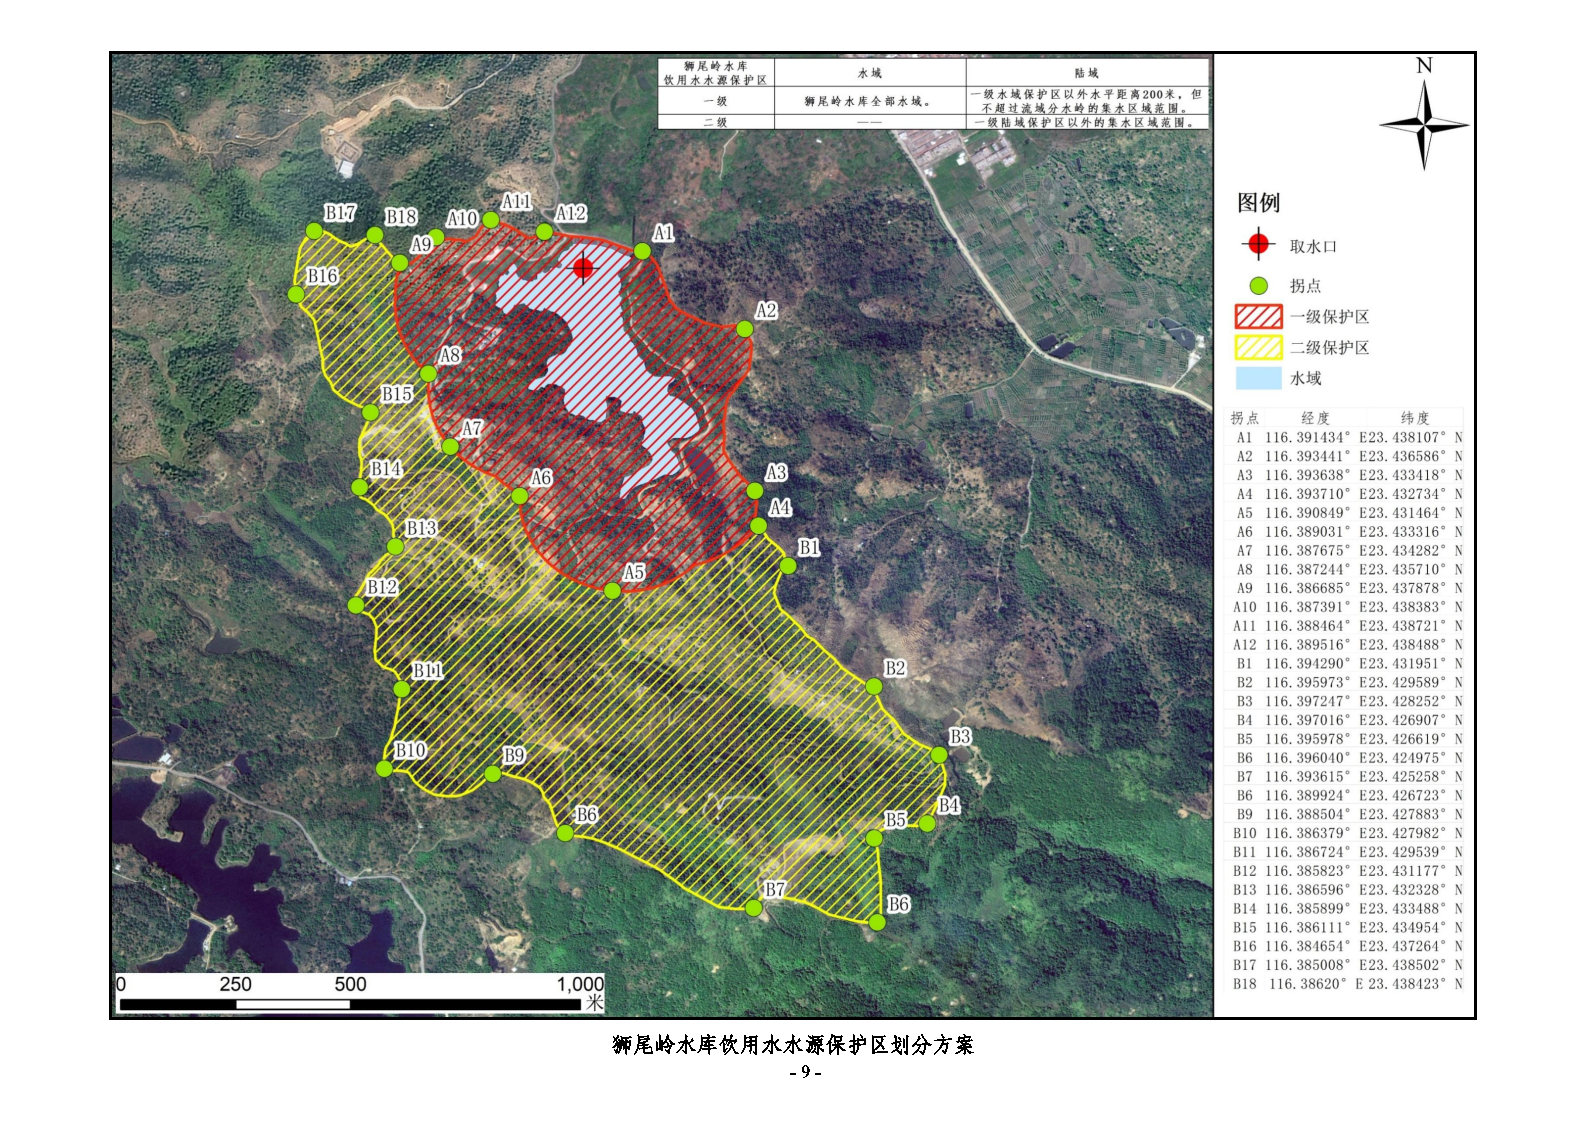Click turning point marker B12
Viewport: 1587px width, 1123px height.
(x=355, y=605)
